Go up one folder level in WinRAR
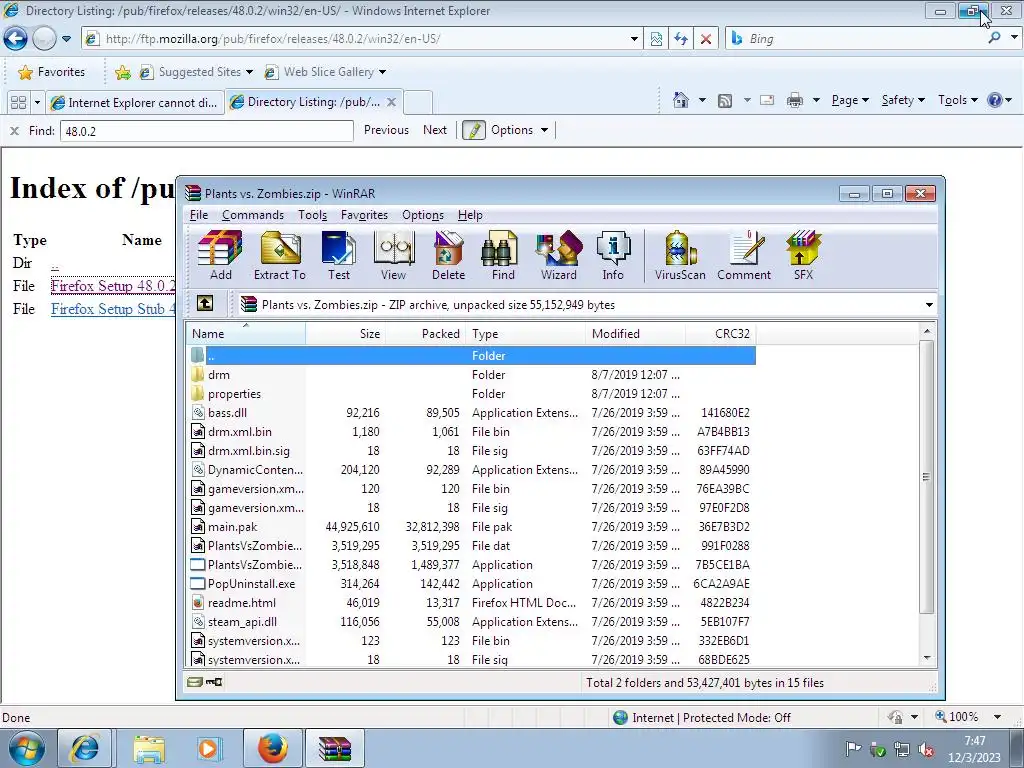 204,304
